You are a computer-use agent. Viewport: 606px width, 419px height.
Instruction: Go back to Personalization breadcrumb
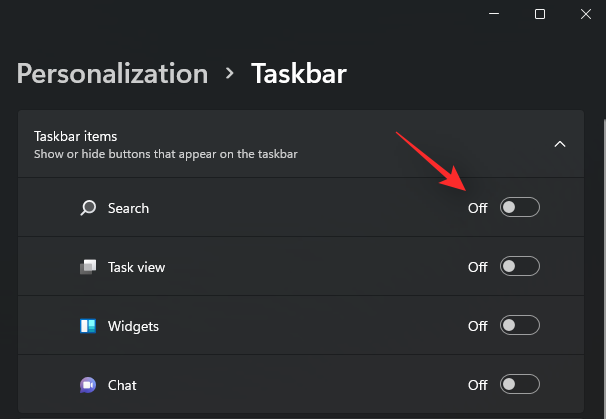(x=113, y=73)
